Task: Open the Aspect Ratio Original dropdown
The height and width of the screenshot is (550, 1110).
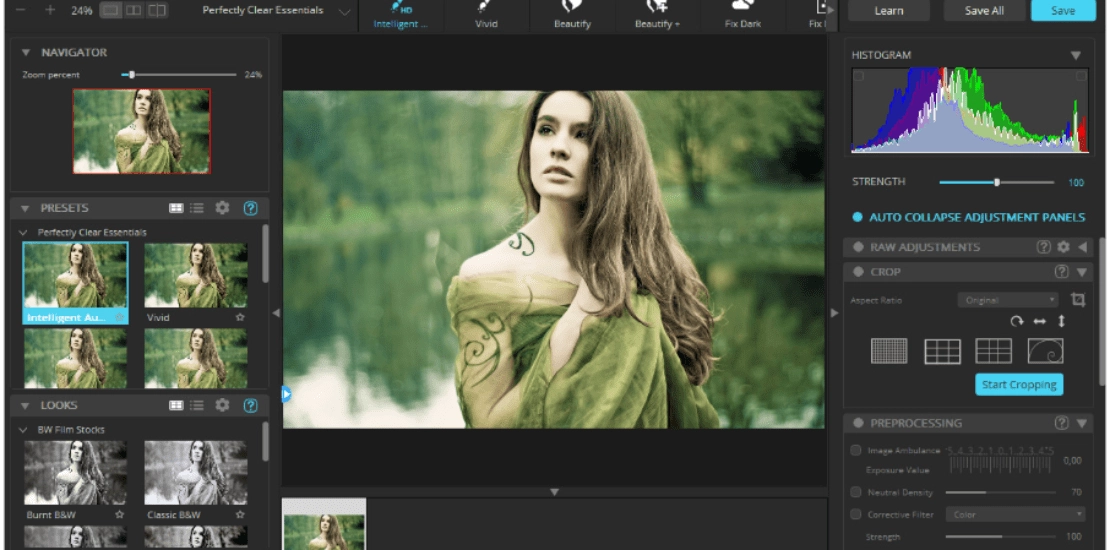Action: point(1007,300)
